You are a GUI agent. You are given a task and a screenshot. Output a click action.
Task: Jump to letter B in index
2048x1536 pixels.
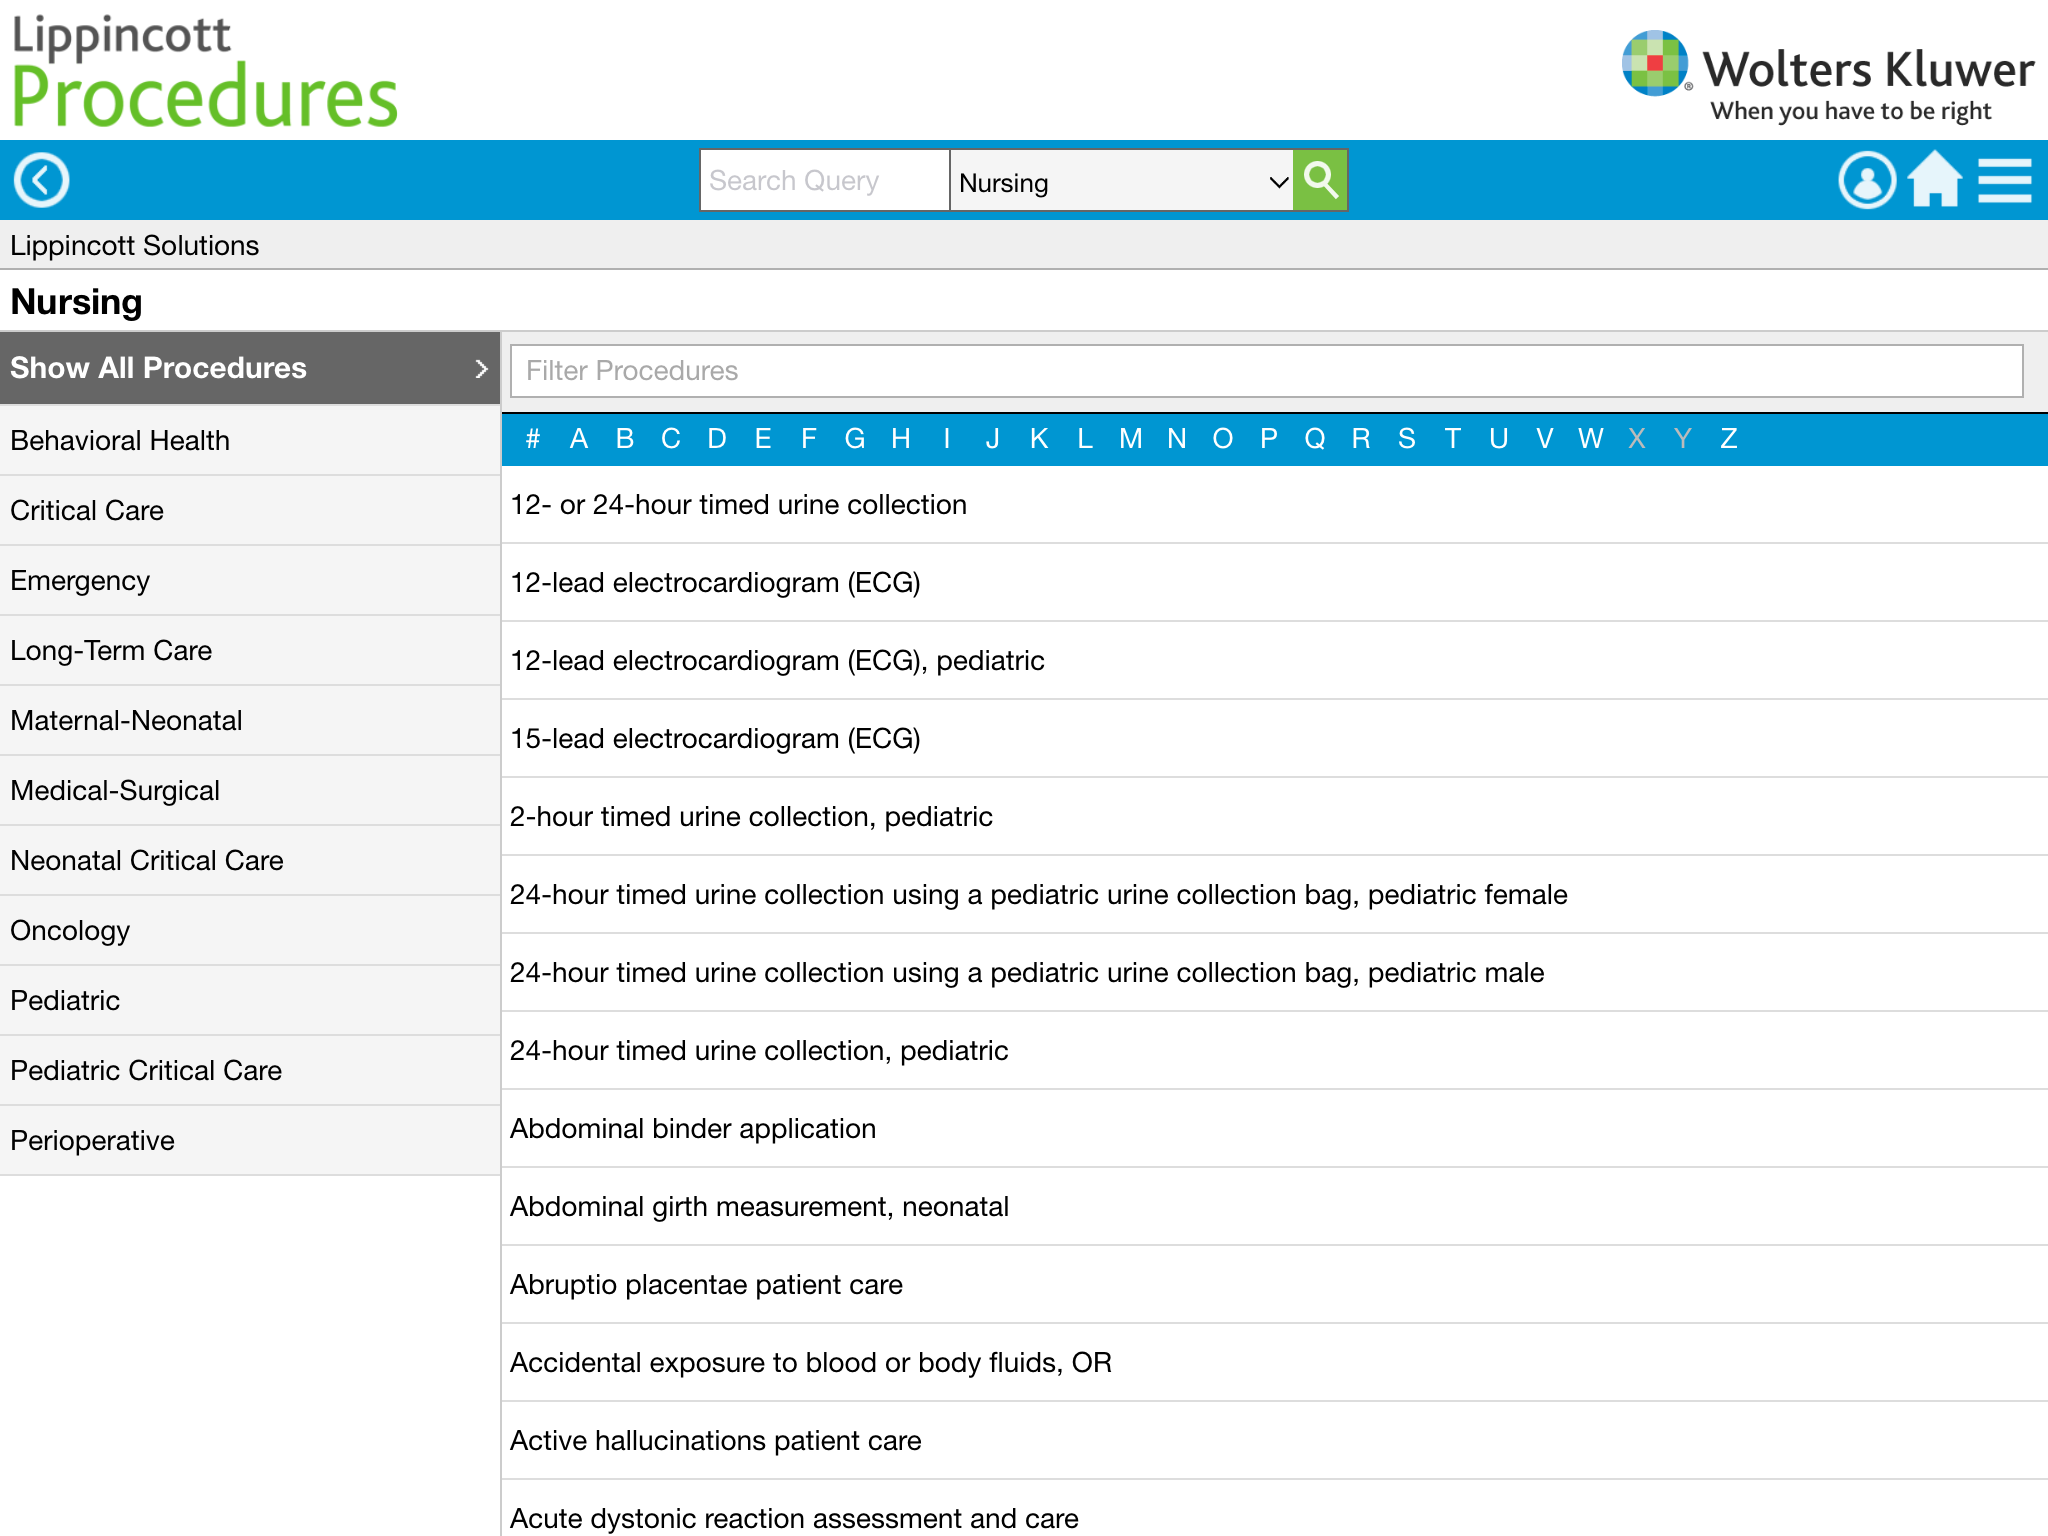pos(625,438)
